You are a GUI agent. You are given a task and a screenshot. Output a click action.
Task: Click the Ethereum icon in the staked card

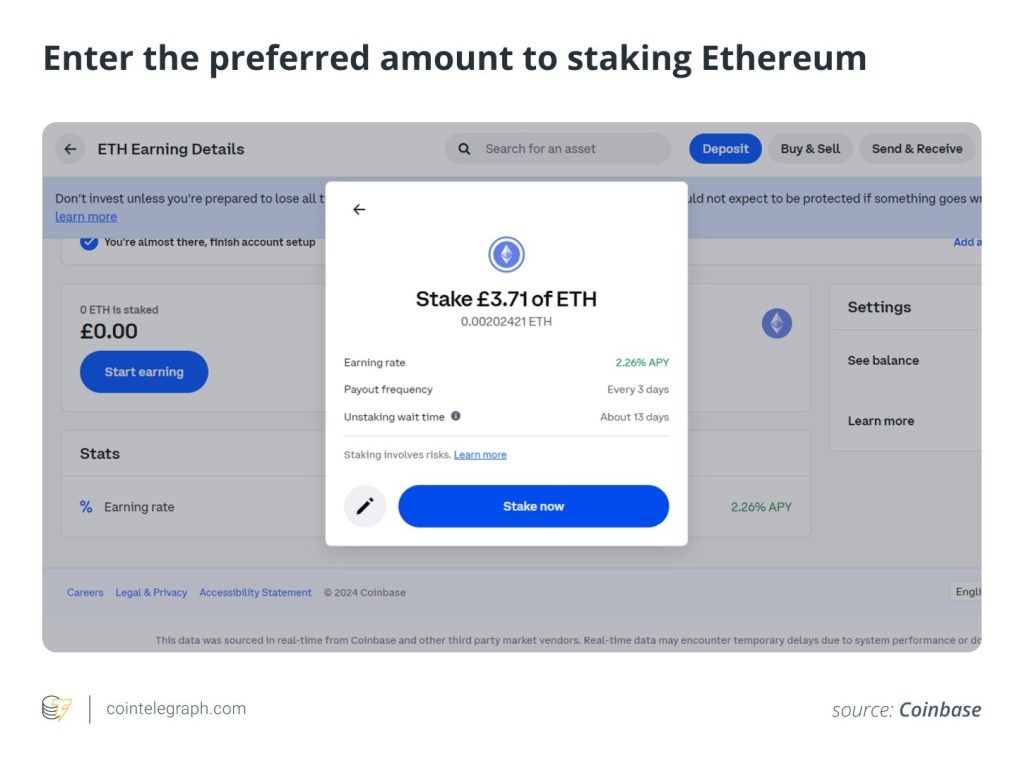pos(777,323)
